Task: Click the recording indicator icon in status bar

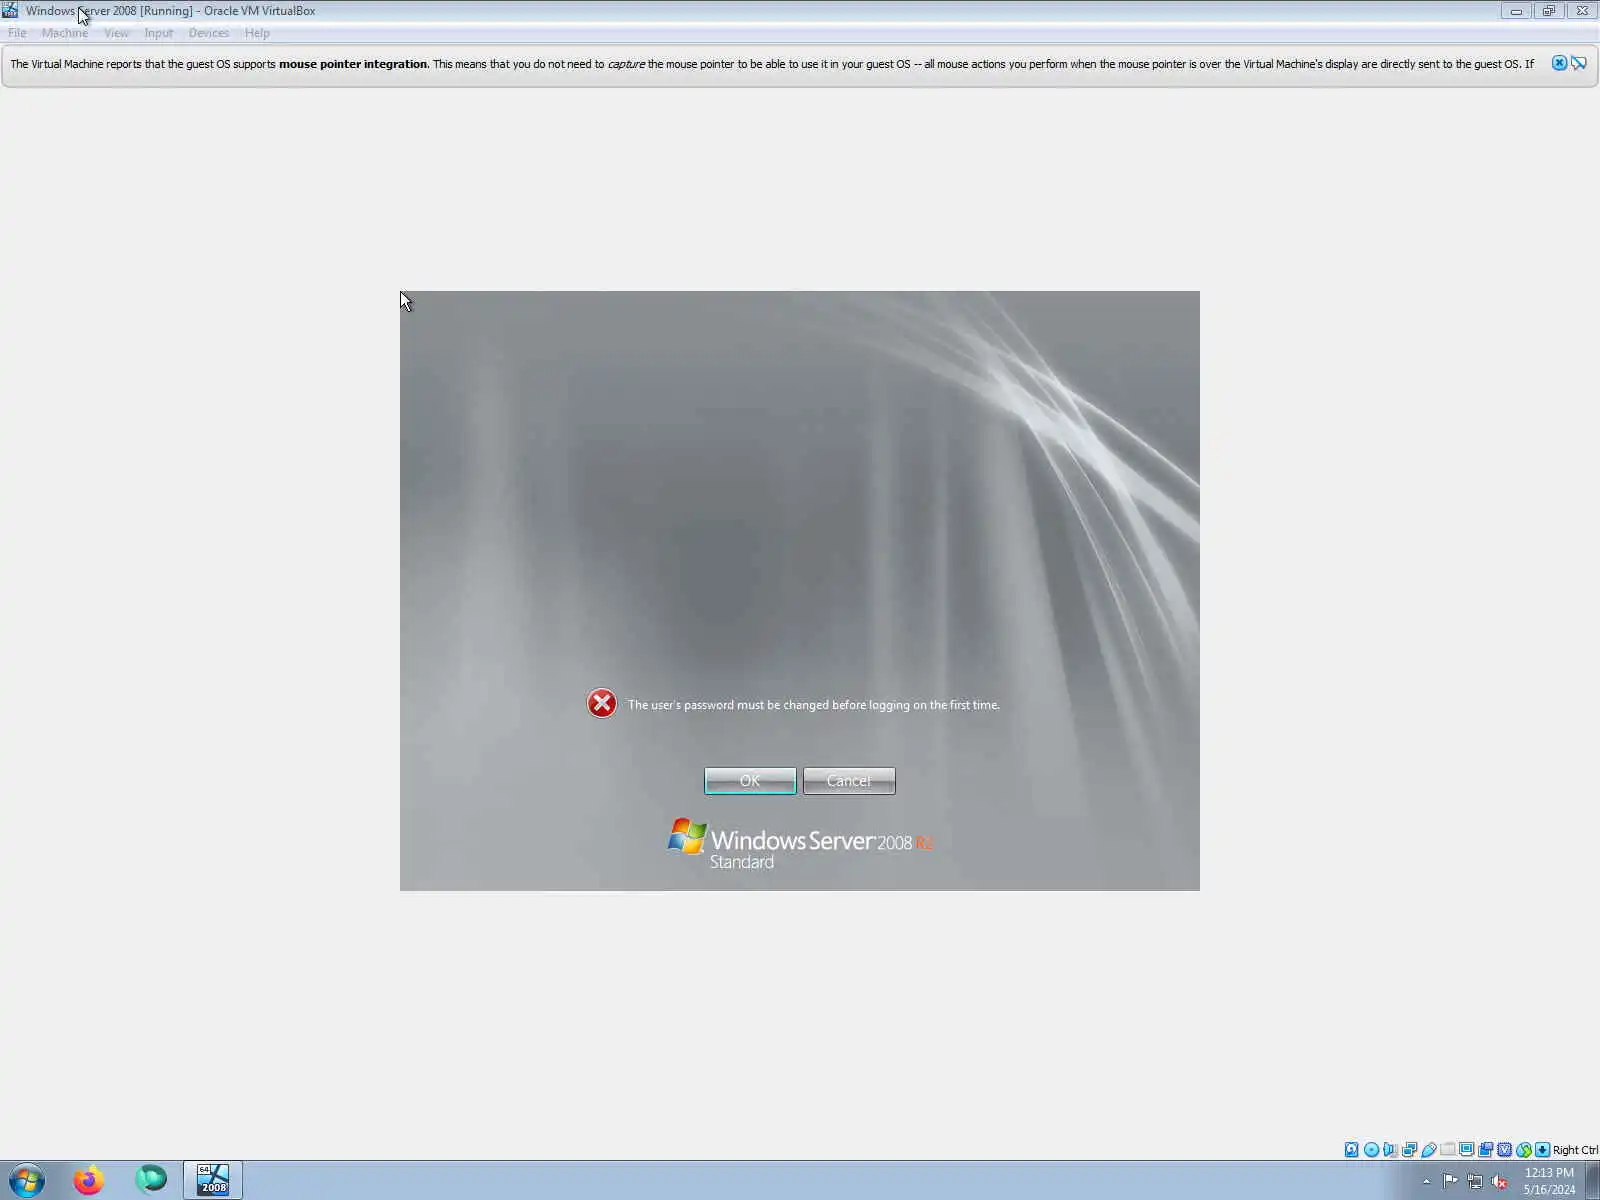Action: click(x=1485, y=1150)
